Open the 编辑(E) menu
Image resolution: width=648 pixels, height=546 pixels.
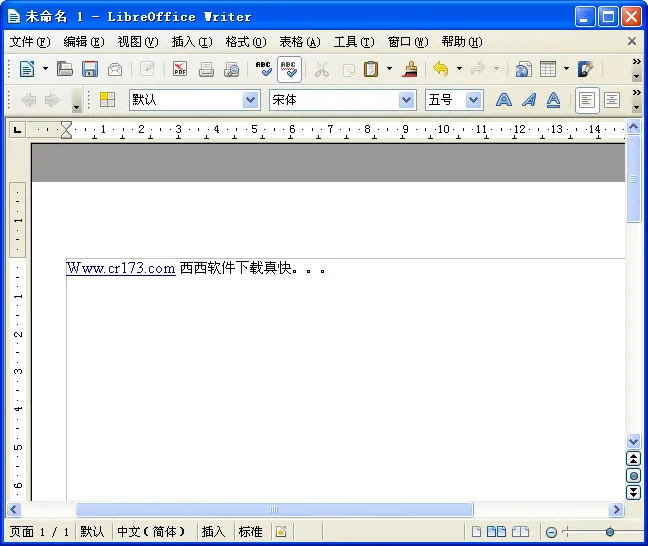pyautogui.click(x=83, y=42)
